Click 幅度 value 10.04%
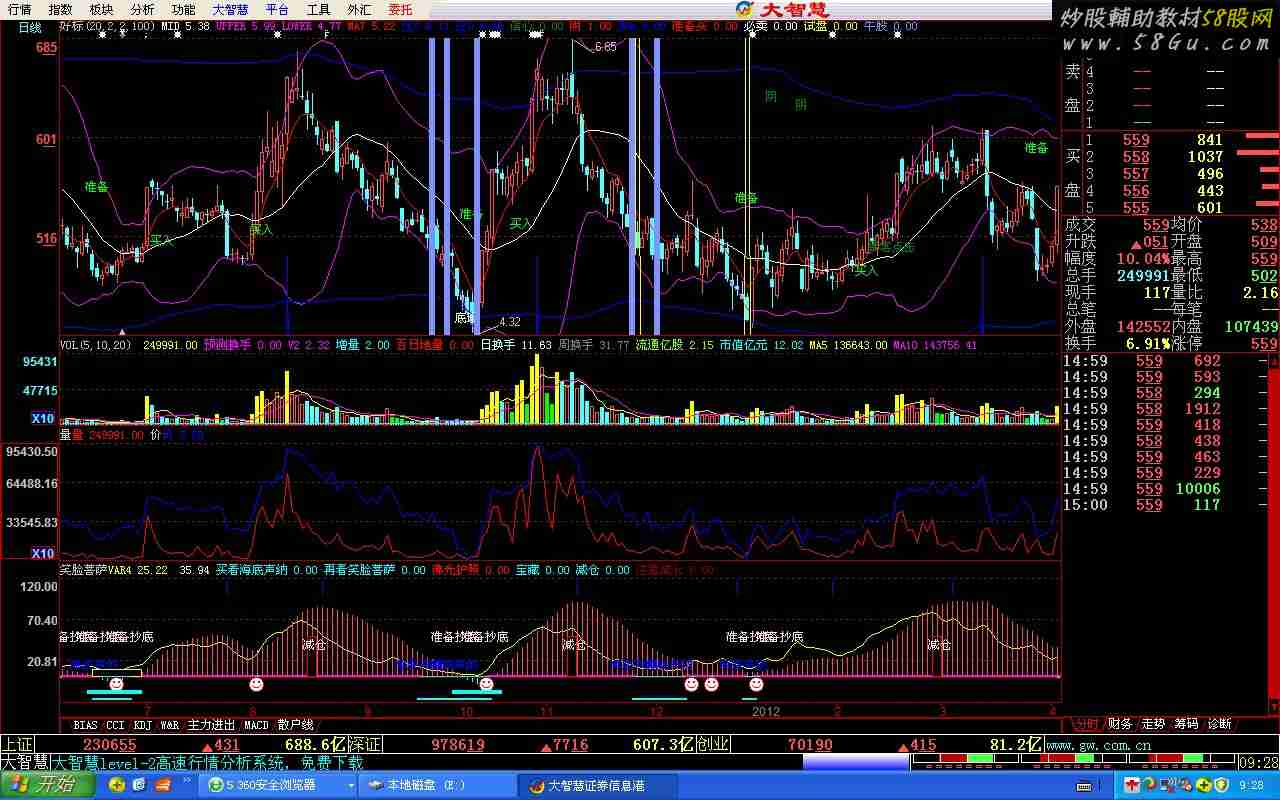The width and height of the screenshot is (1280, 800). tap(1144, 259)
